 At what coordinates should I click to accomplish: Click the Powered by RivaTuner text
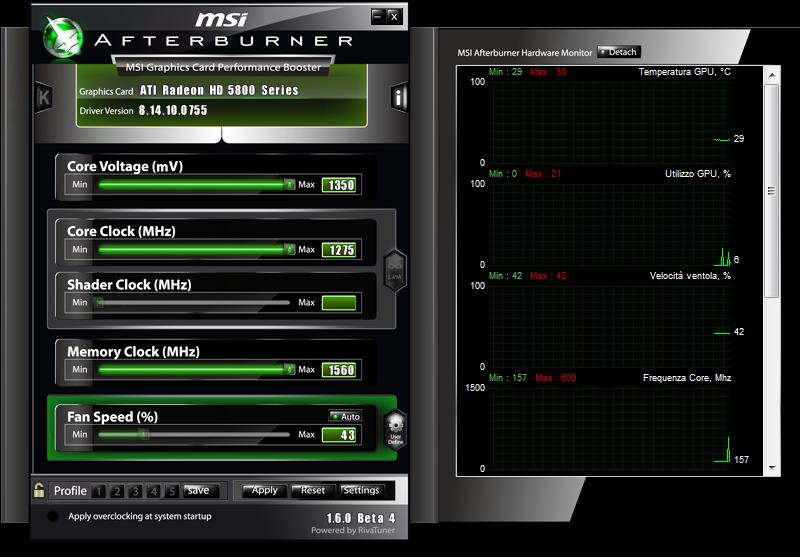(x=353, y=530)
